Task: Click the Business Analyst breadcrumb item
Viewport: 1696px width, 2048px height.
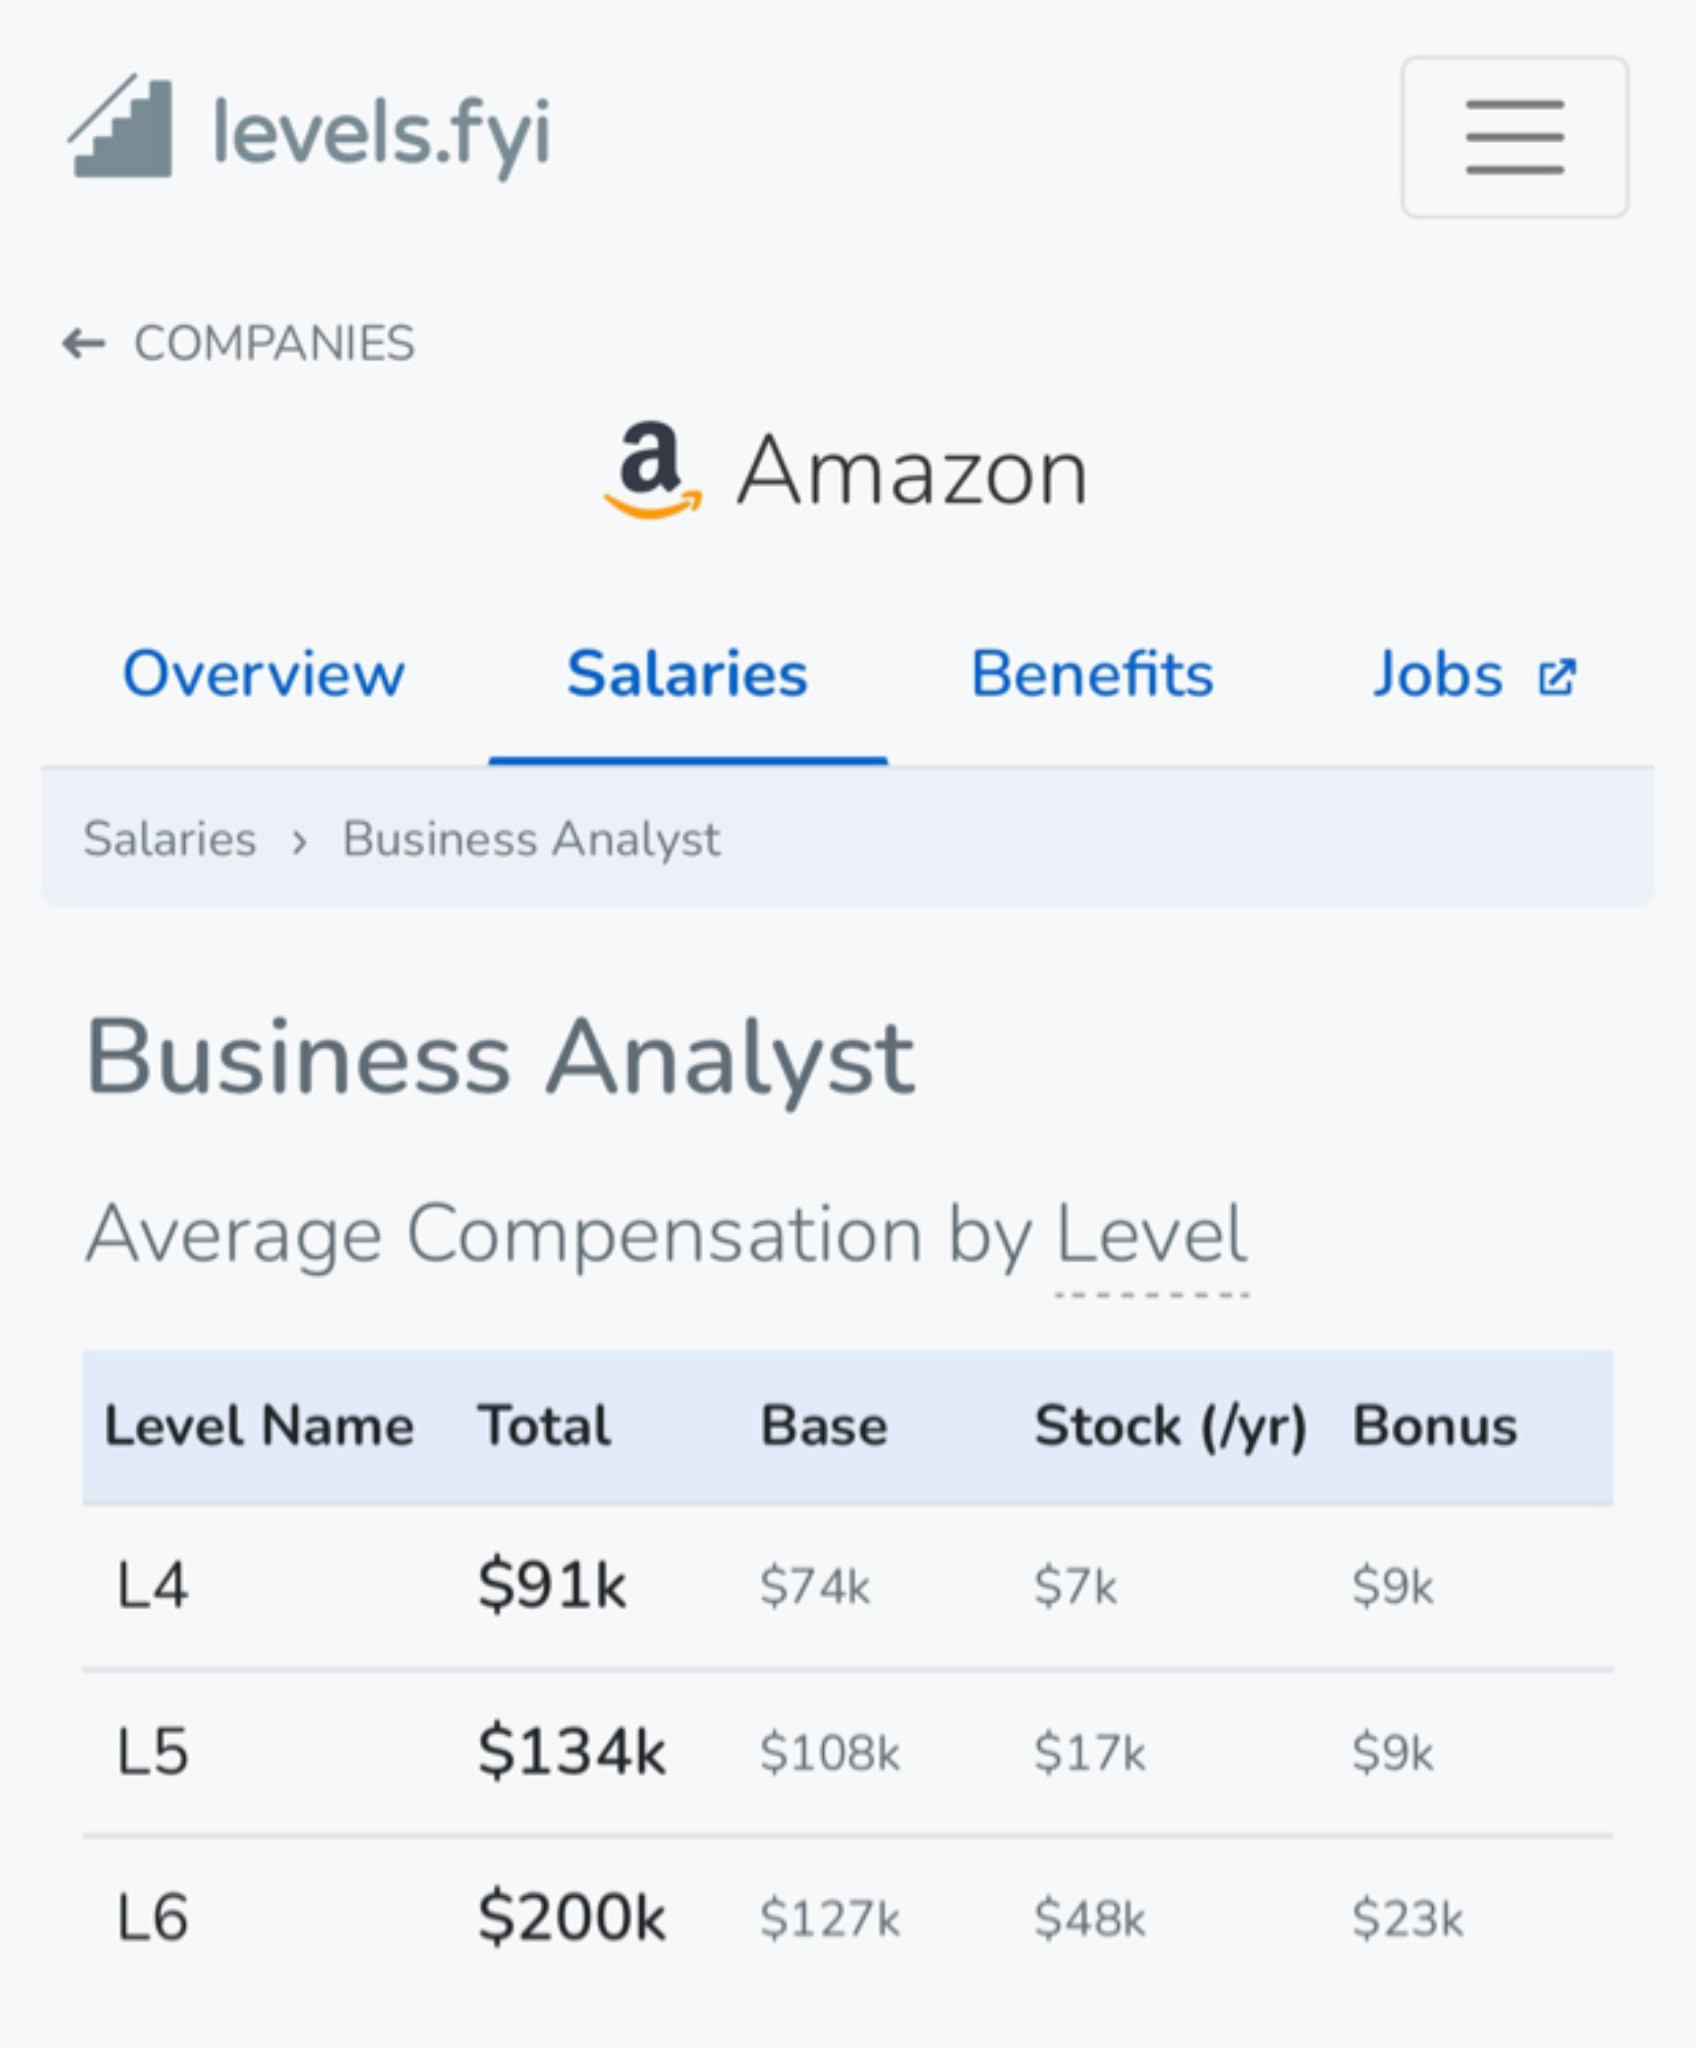Action: point(531,840)
